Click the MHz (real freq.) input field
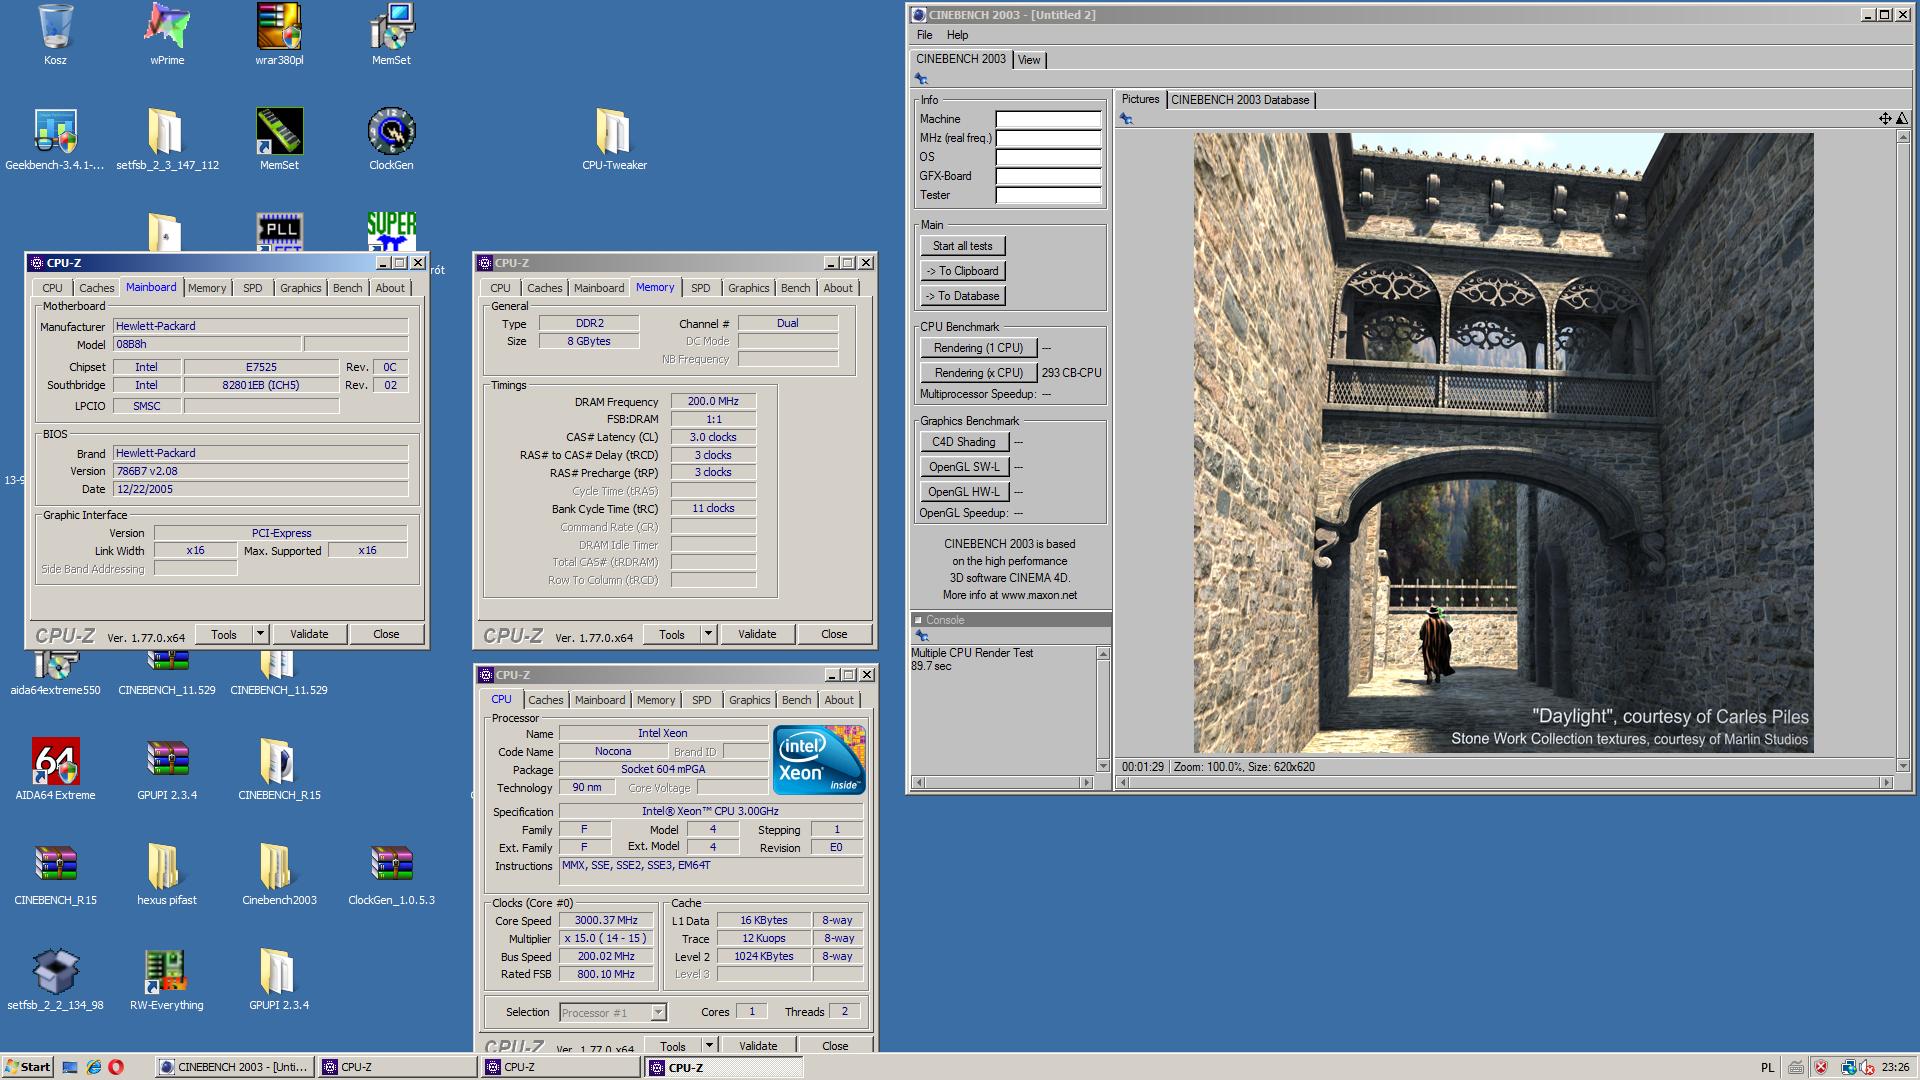1920x1080 pixels. click(x=1048, y=138)
